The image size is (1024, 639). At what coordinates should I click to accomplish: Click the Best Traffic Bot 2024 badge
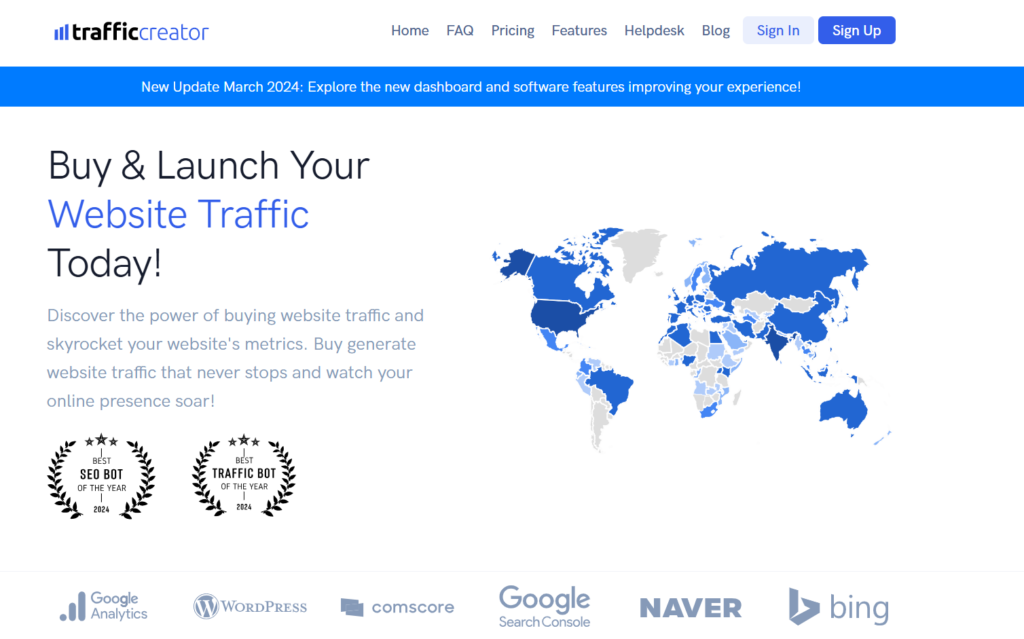tap(243, 477)
